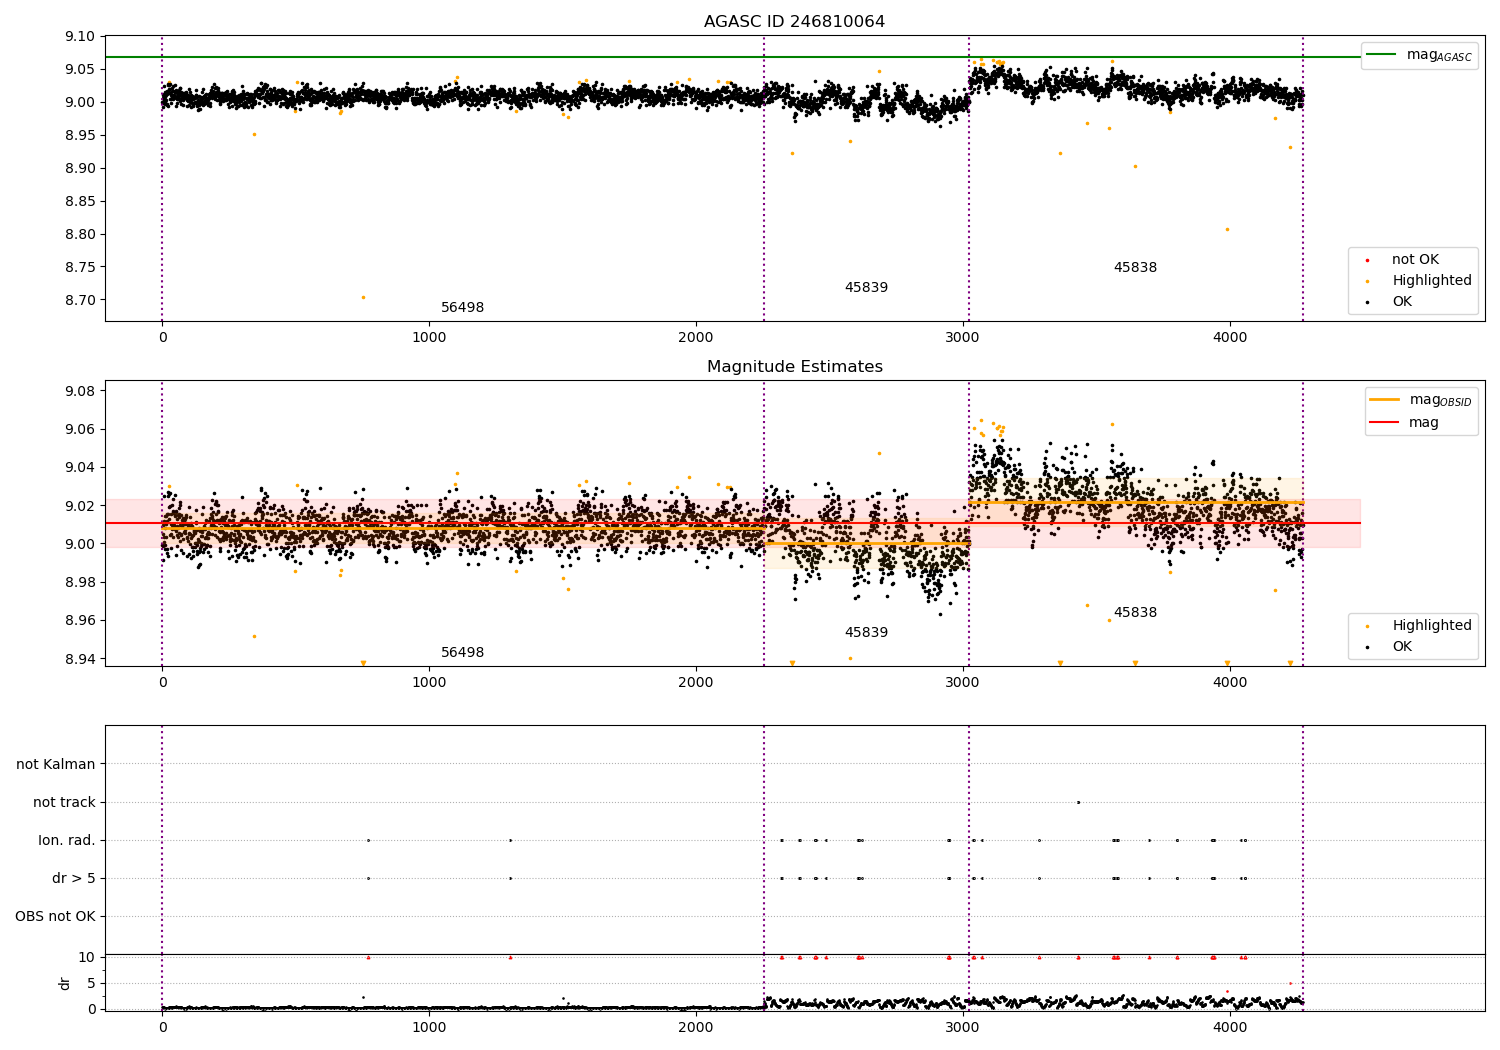Click the '2000' x-tick under the top plot

coord(696,337)
